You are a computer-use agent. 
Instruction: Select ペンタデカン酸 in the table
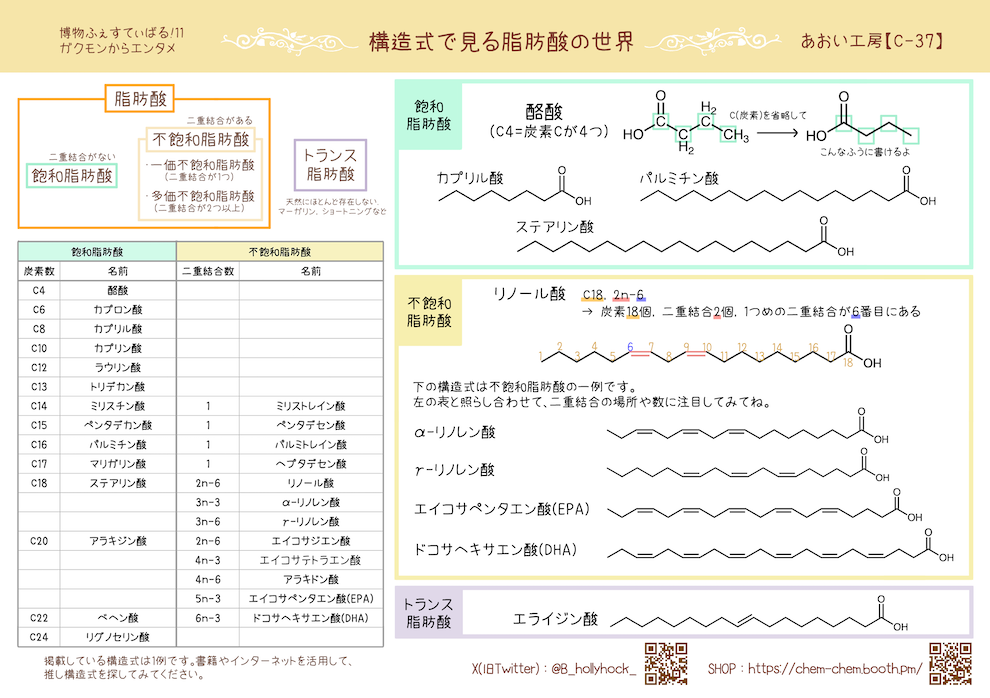tap(118, 425)
